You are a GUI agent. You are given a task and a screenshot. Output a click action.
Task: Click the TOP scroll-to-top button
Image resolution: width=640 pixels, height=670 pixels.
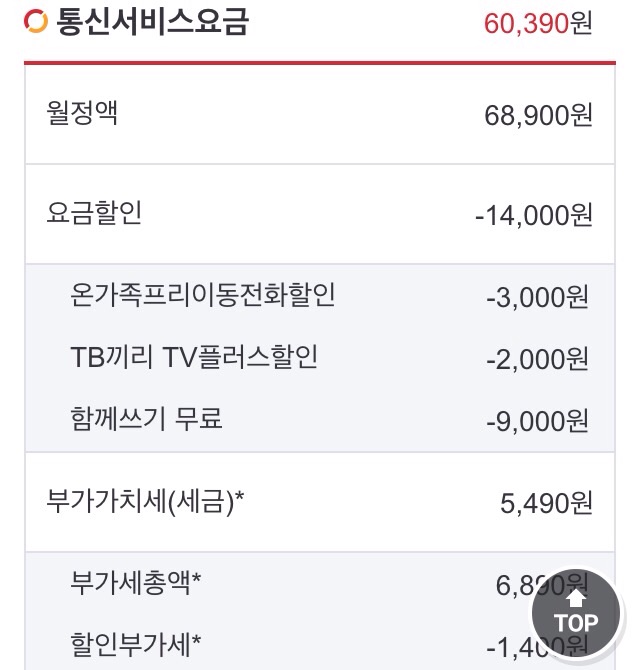pyautogui.click(x=575, y=612)
